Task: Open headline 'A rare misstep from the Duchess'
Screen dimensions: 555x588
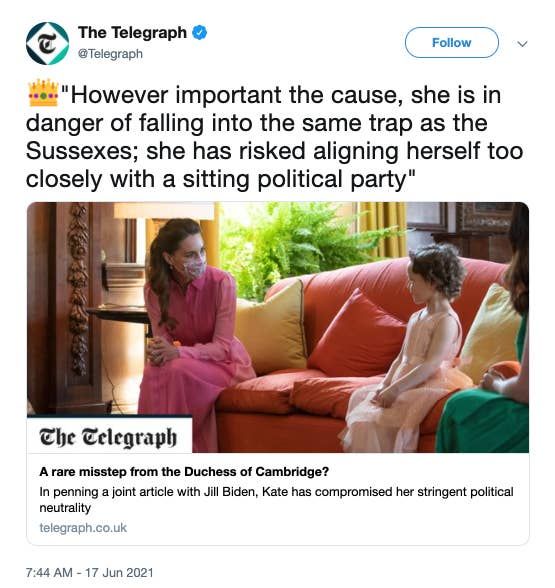Action: (x=184, y=471)
